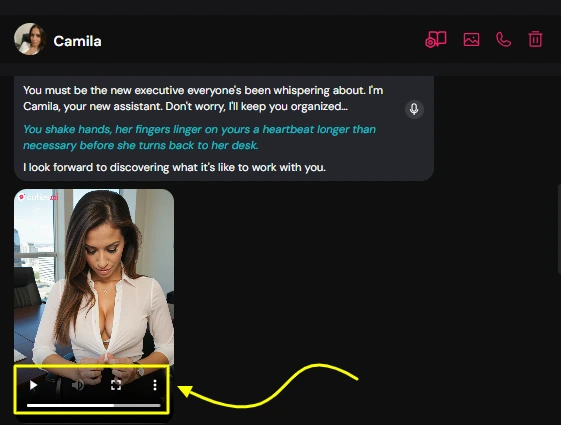
Task: Click the 'You must be the new executive' message
Action: pyautogui.click(x=203, y=98)
